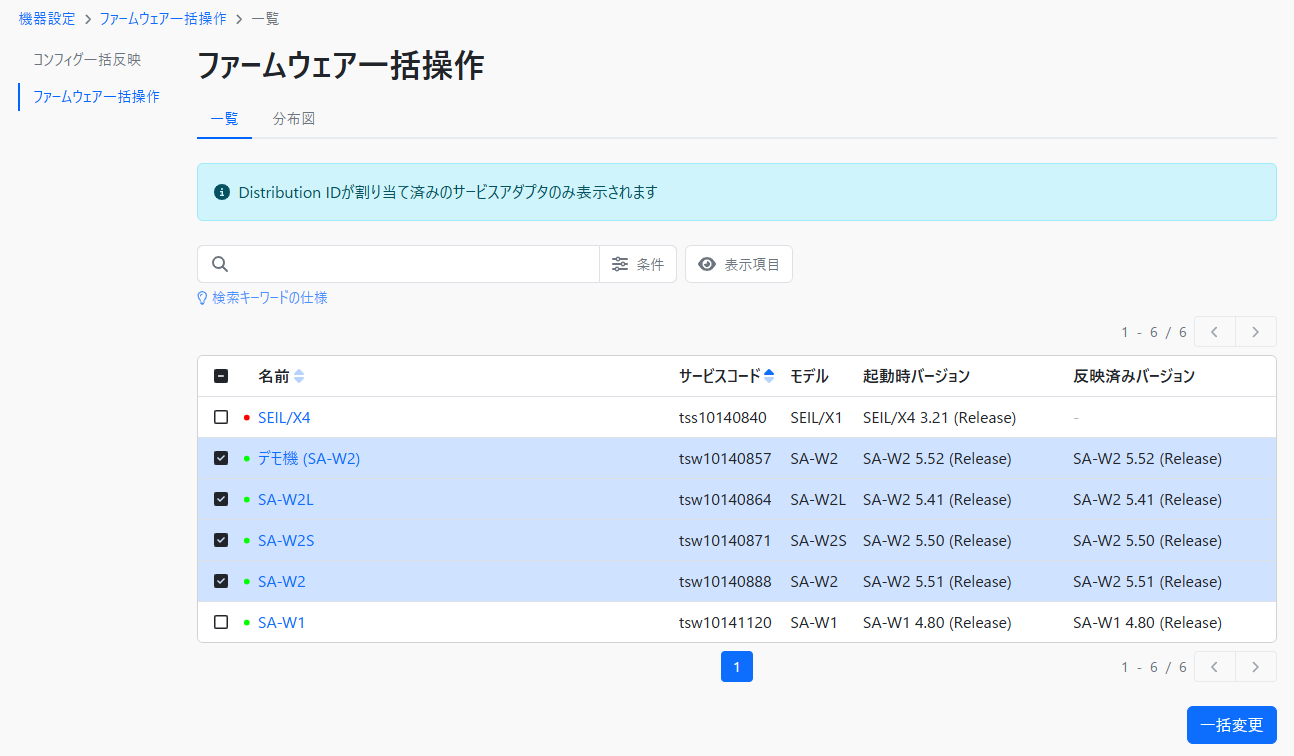Screen dimensions: 1294x756
Task: Click page number 1 button
Action: [737, 667]
